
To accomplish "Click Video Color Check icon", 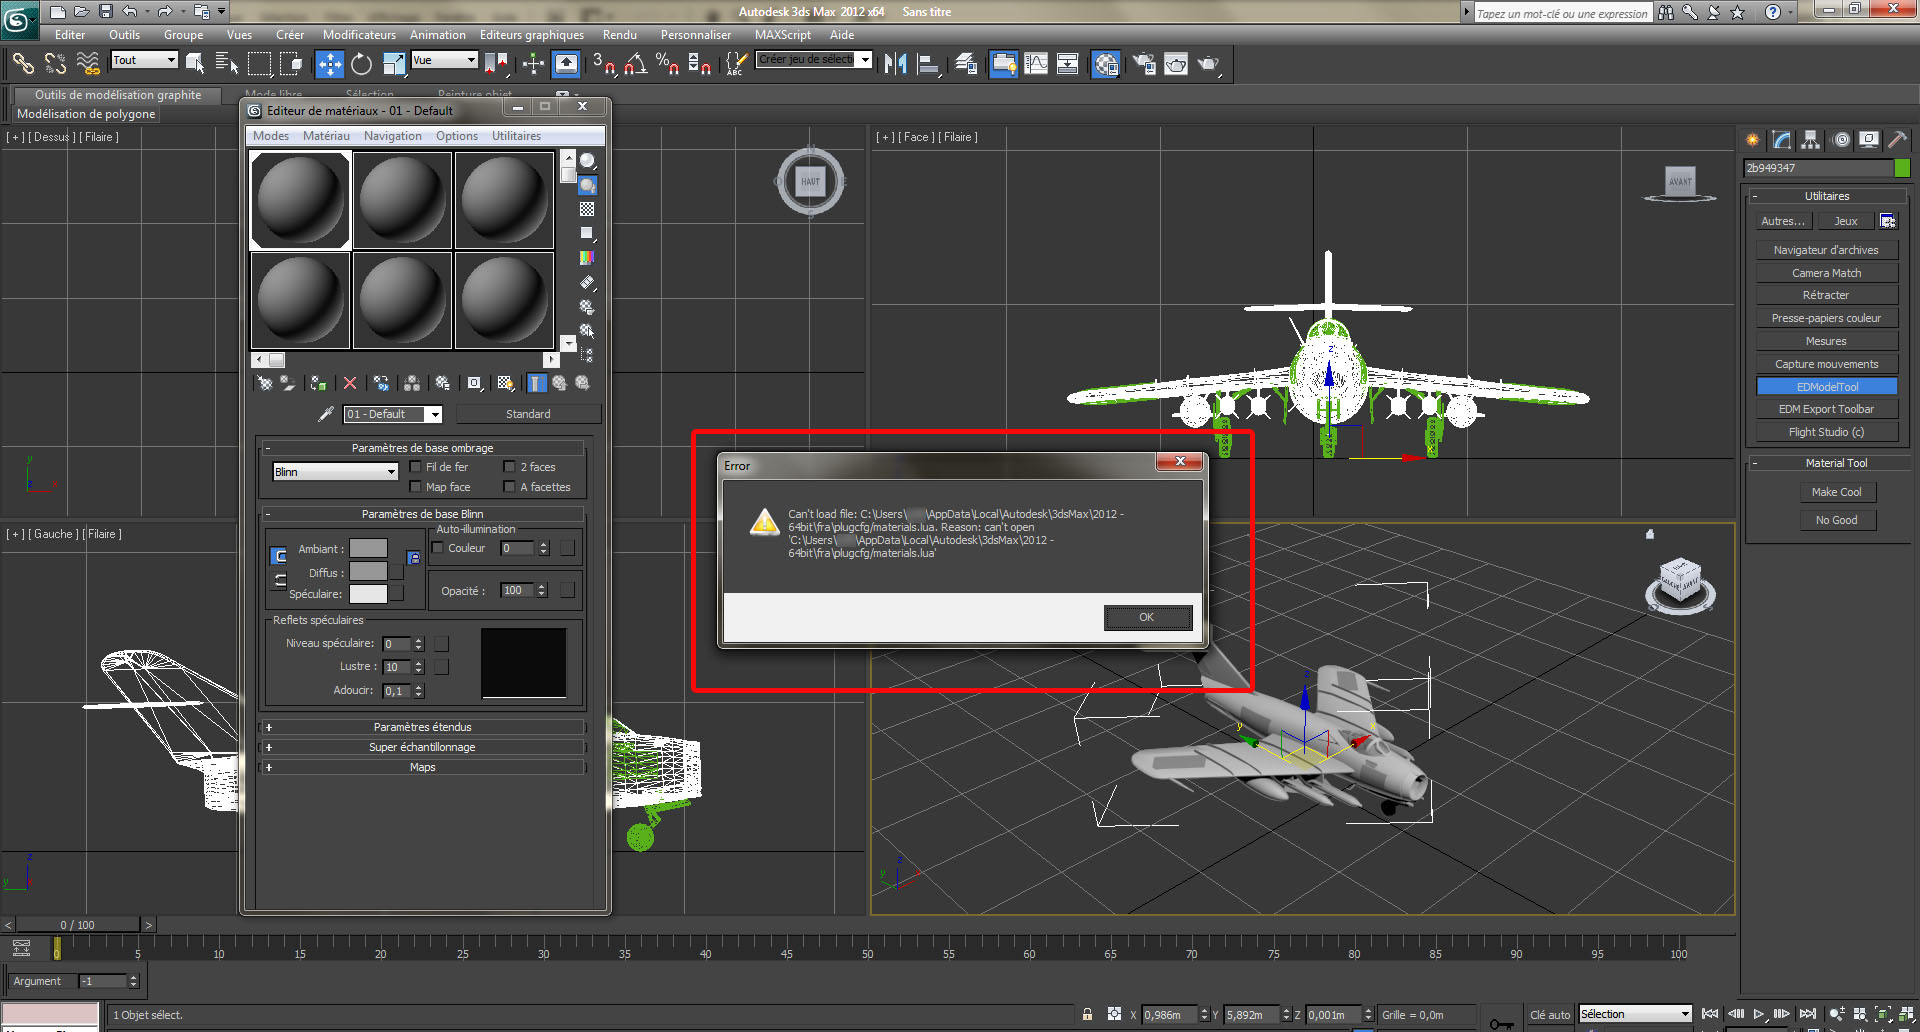I will tap(587, 257).
